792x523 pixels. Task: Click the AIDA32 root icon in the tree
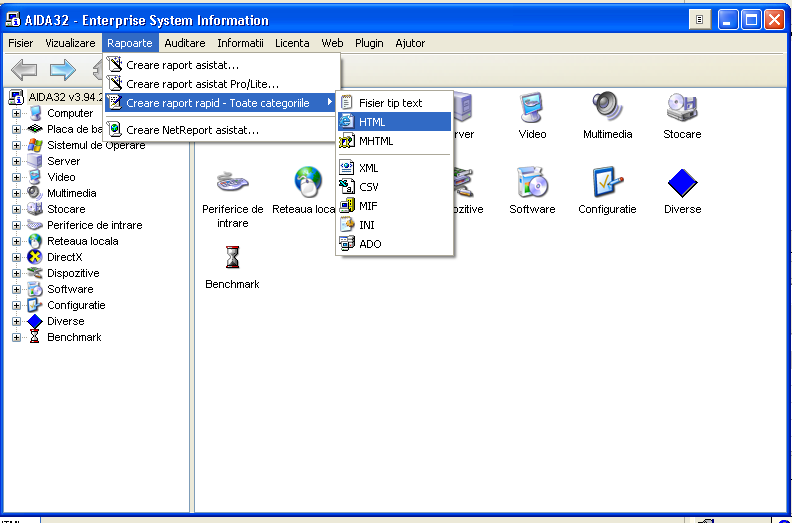tap(17, 97)
